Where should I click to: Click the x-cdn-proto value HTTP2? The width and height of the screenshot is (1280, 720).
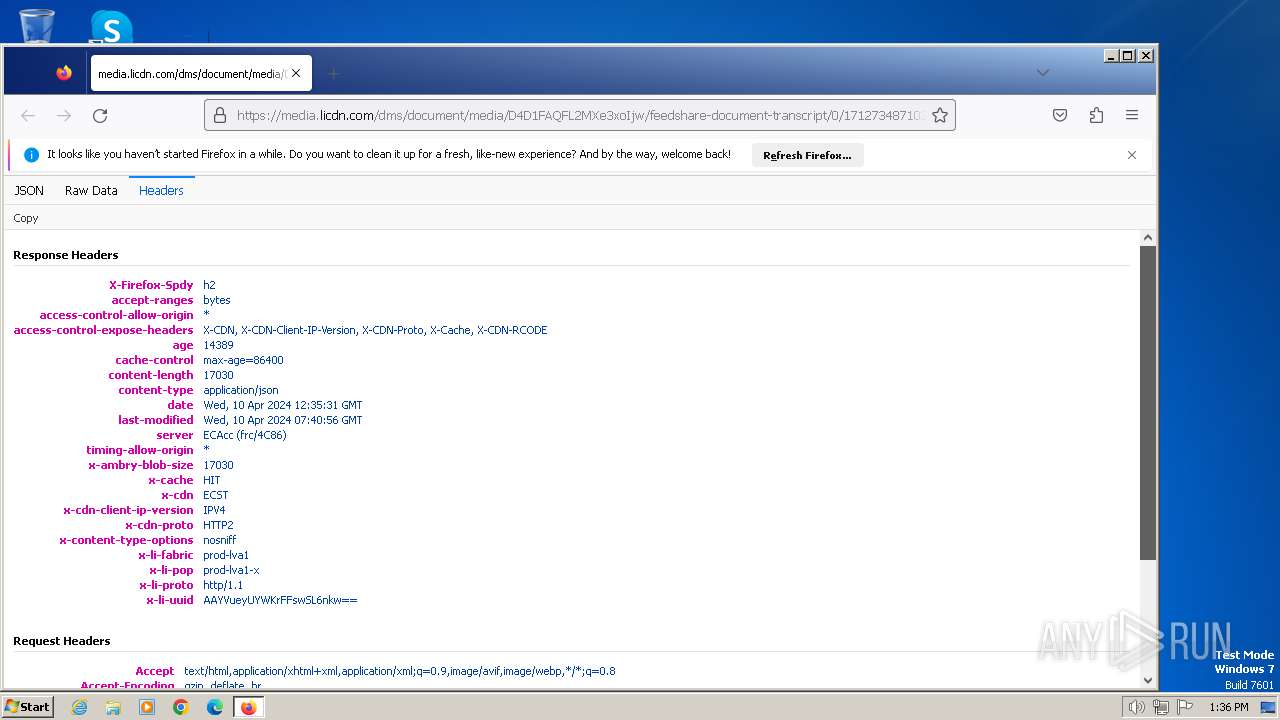pyautogui.click(x=218, y=525)
